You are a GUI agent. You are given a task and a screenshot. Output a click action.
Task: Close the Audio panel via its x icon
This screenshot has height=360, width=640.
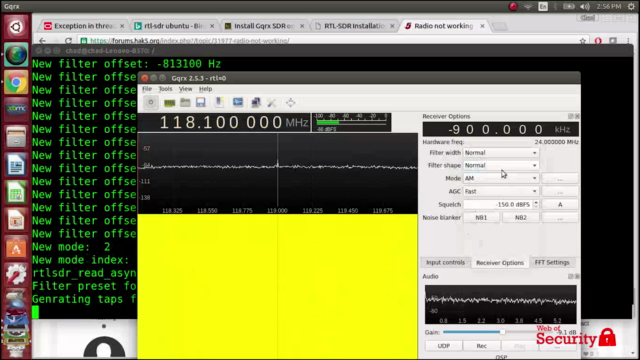click(577, 276)
